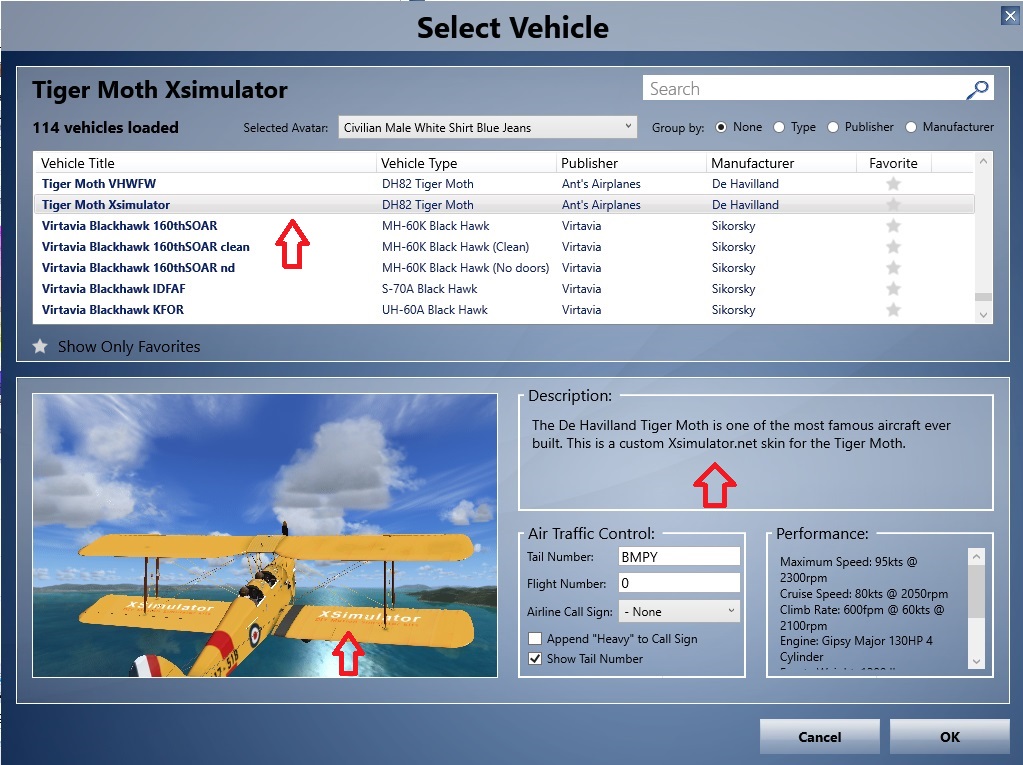Open Airline Call Sign dropdown
The image size is (1023, 765).
tap(679, 612)
